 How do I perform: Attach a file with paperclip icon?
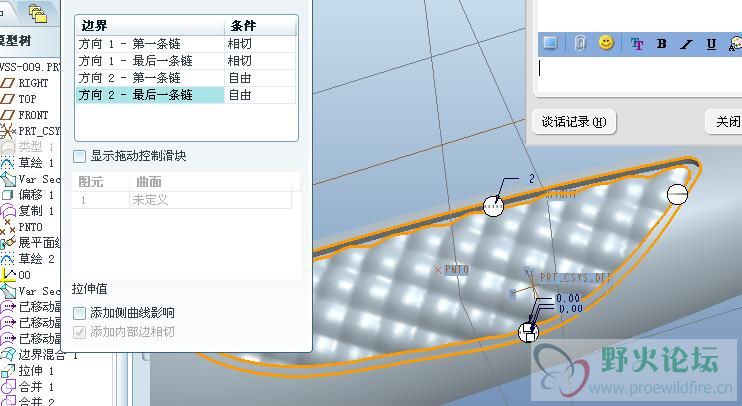580,44
